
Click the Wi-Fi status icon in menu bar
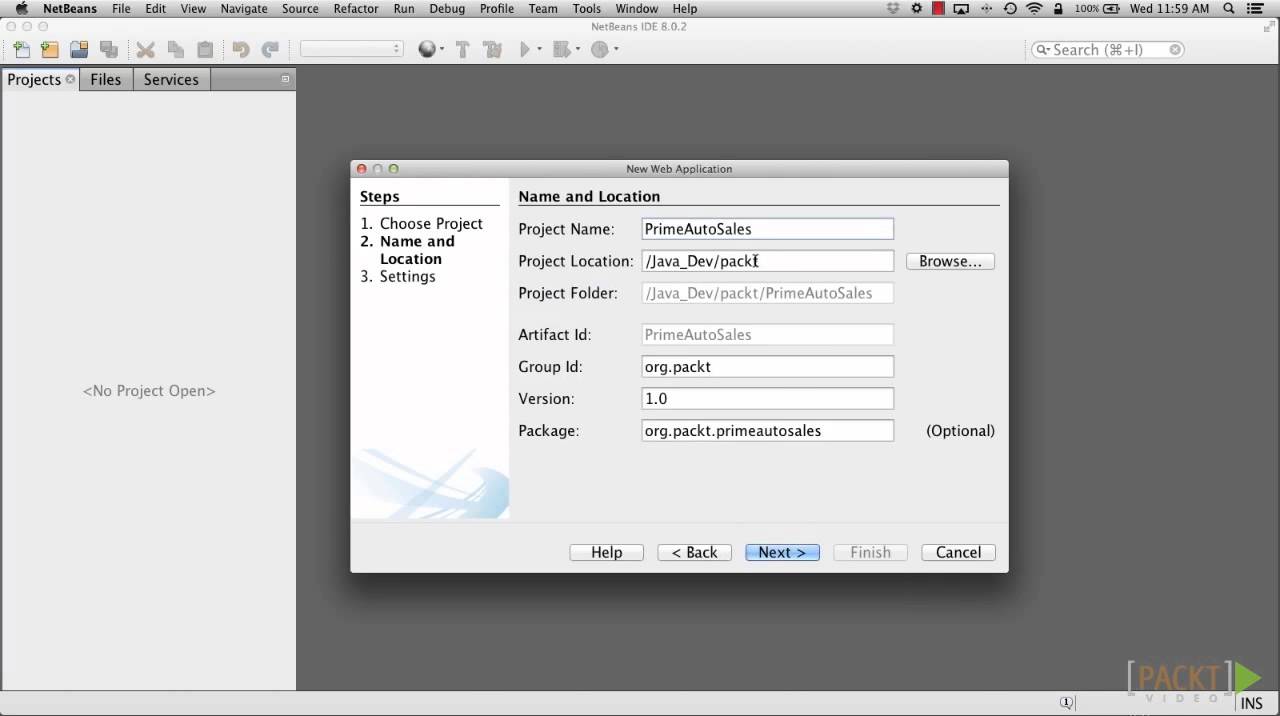click(x=1034, y=9)
